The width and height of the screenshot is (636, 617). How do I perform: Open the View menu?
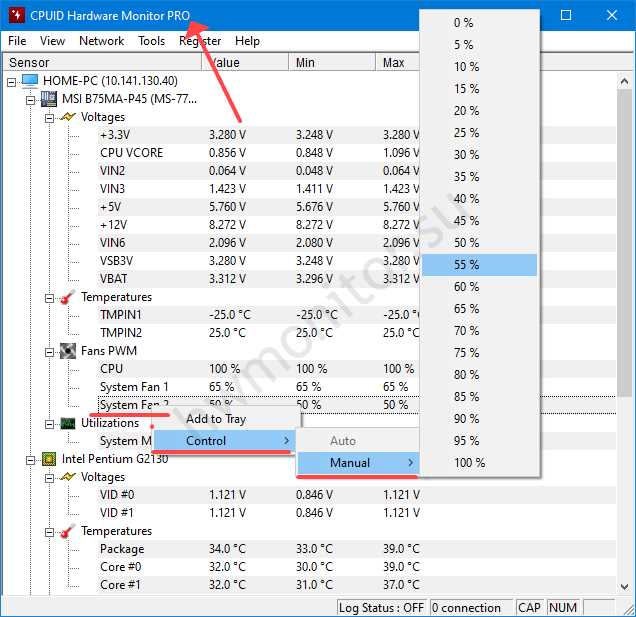click(x=52, y=41)
